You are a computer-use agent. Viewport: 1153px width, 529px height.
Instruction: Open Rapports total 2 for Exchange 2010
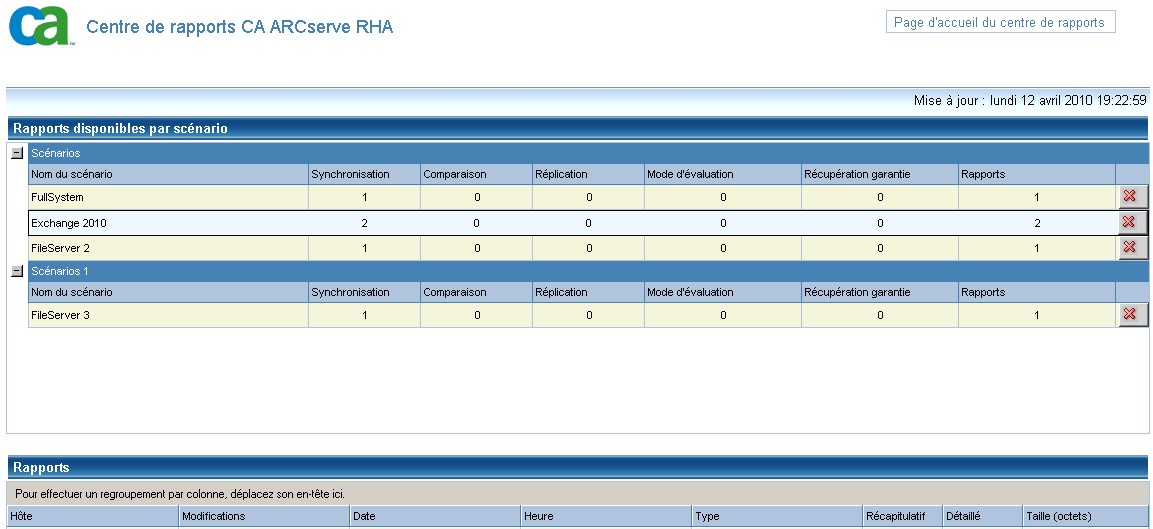(x=1037, y=223)
